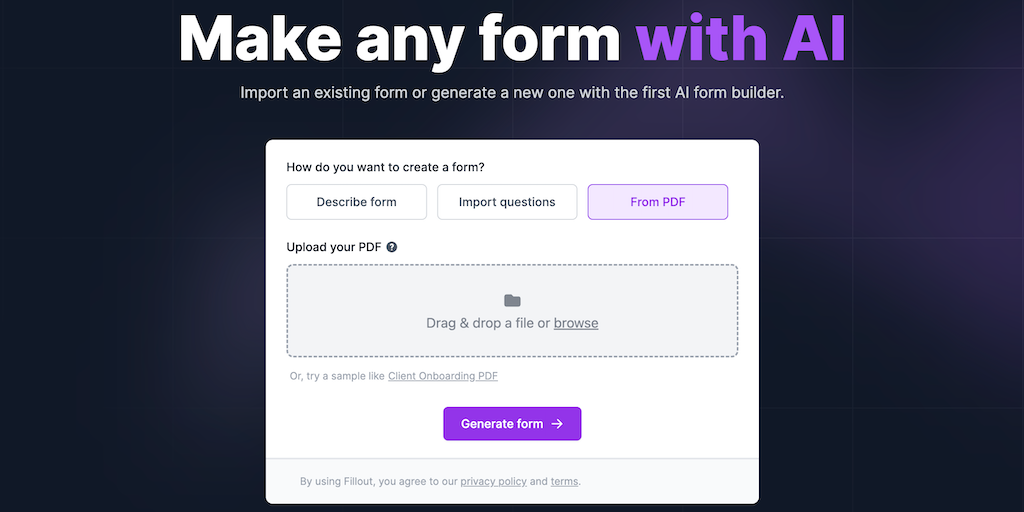Click the 'Upload your PDF' label
The width and height of the screenshot is (1024, 512).
coord(334,247)
